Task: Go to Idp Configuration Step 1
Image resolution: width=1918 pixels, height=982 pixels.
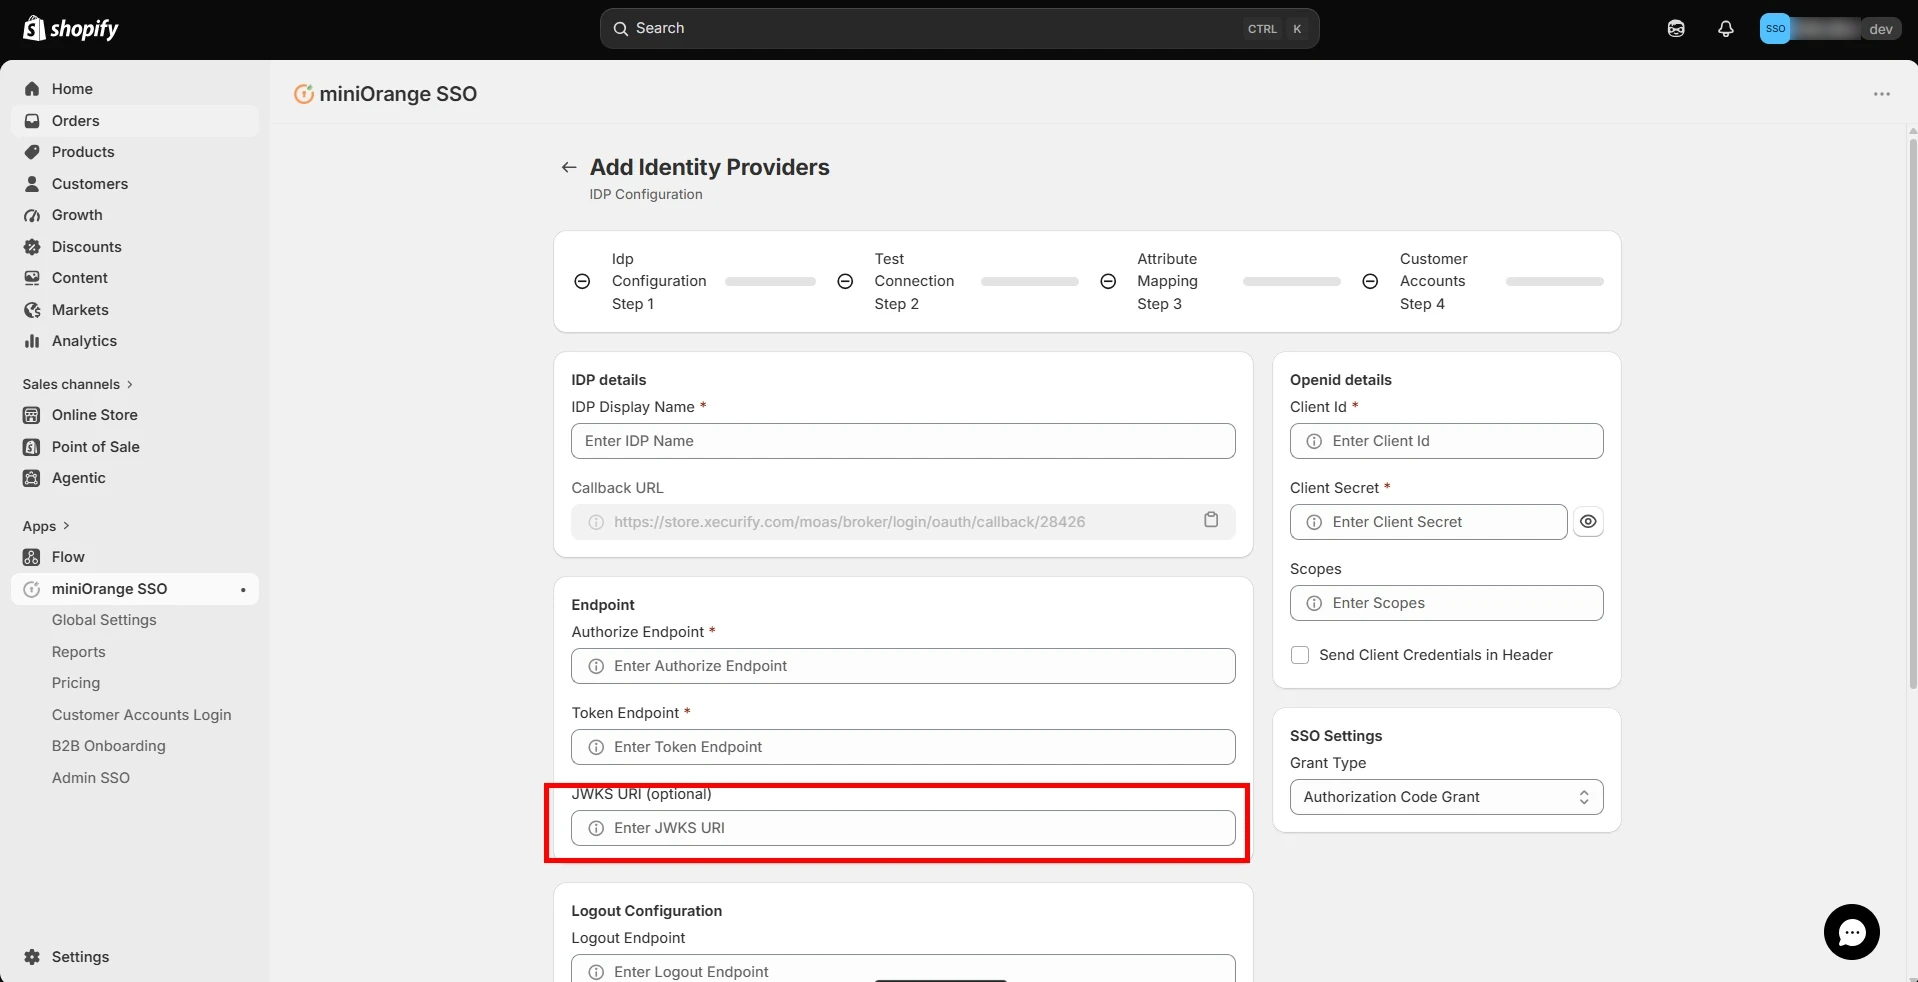Action: 659,281
